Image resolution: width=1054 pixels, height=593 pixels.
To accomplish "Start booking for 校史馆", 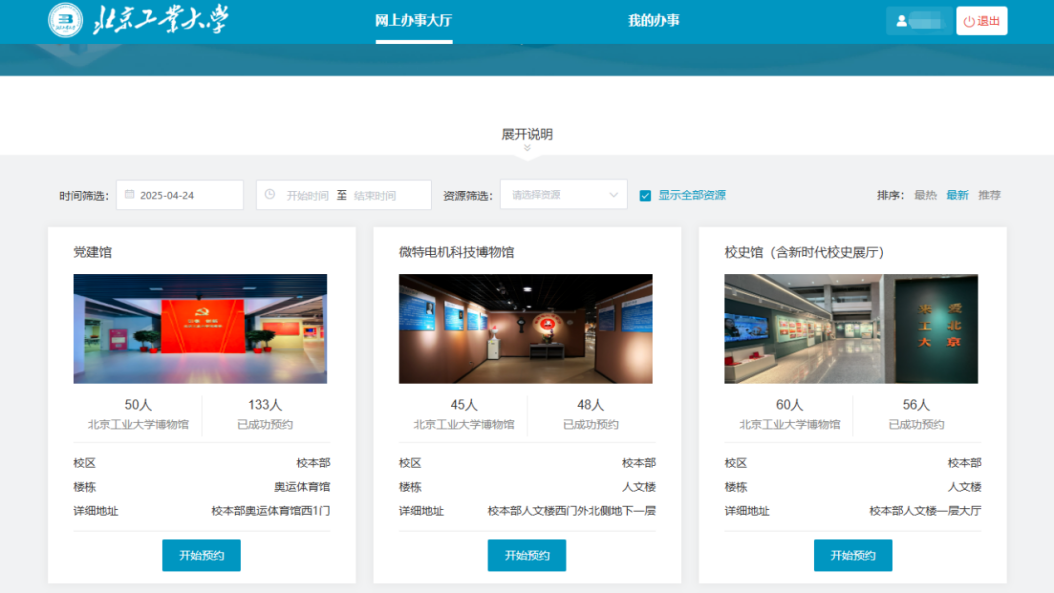I will click(x=852, y=555).
